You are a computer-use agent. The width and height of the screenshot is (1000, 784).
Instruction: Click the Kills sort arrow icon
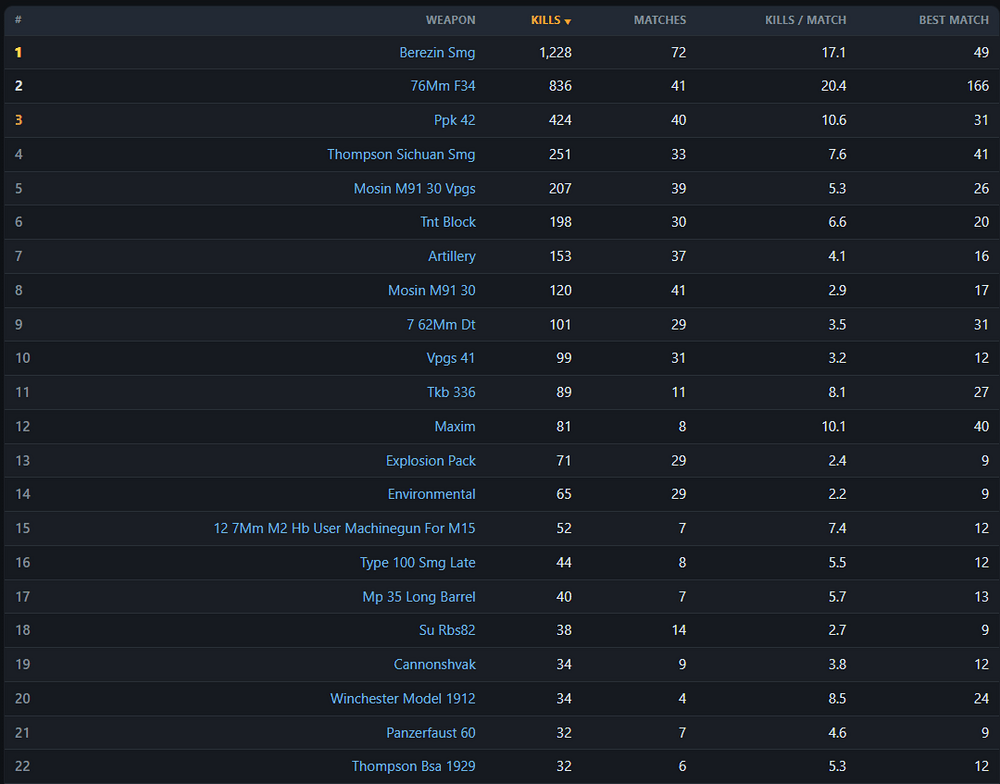pos(568,22)
